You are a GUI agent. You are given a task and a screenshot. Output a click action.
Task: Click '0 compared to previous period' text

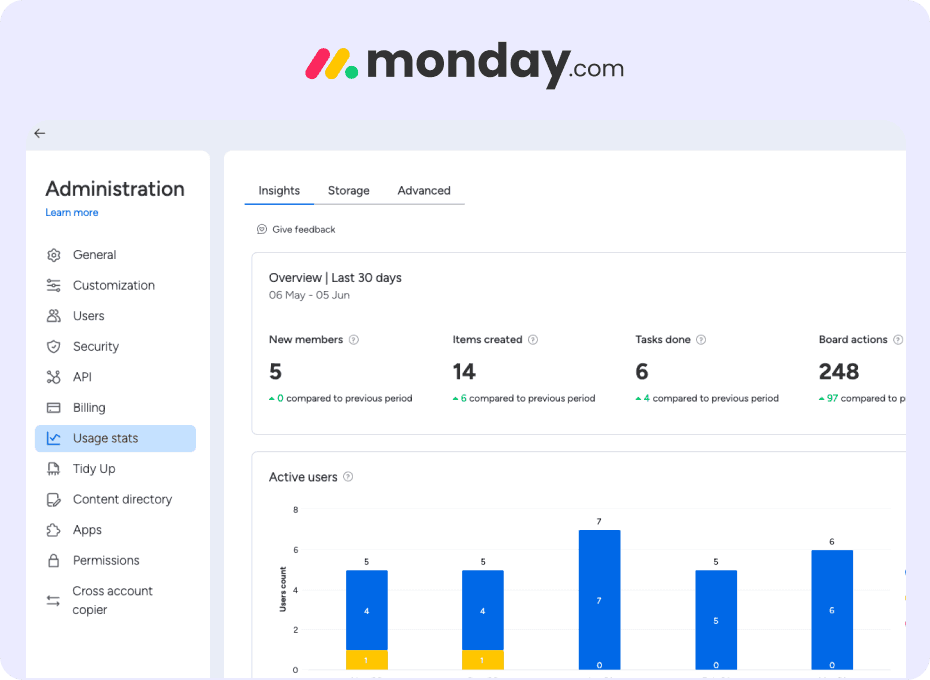pyautogui.click(x=345, y=398)
